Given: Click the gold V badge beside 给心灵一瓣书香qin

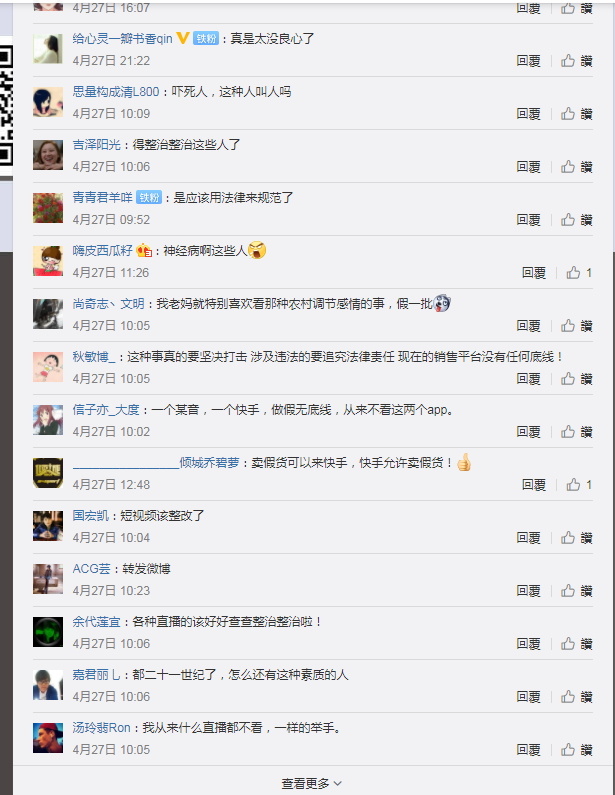Looking at the screenshot, I should click(183, 38).
